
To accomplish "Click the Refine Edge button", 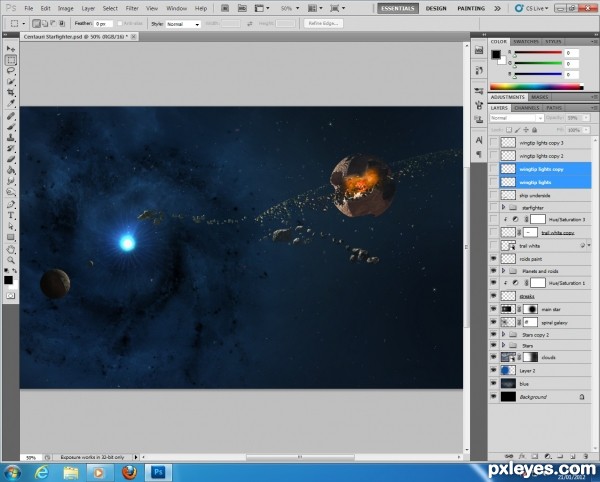I will 323,24.
